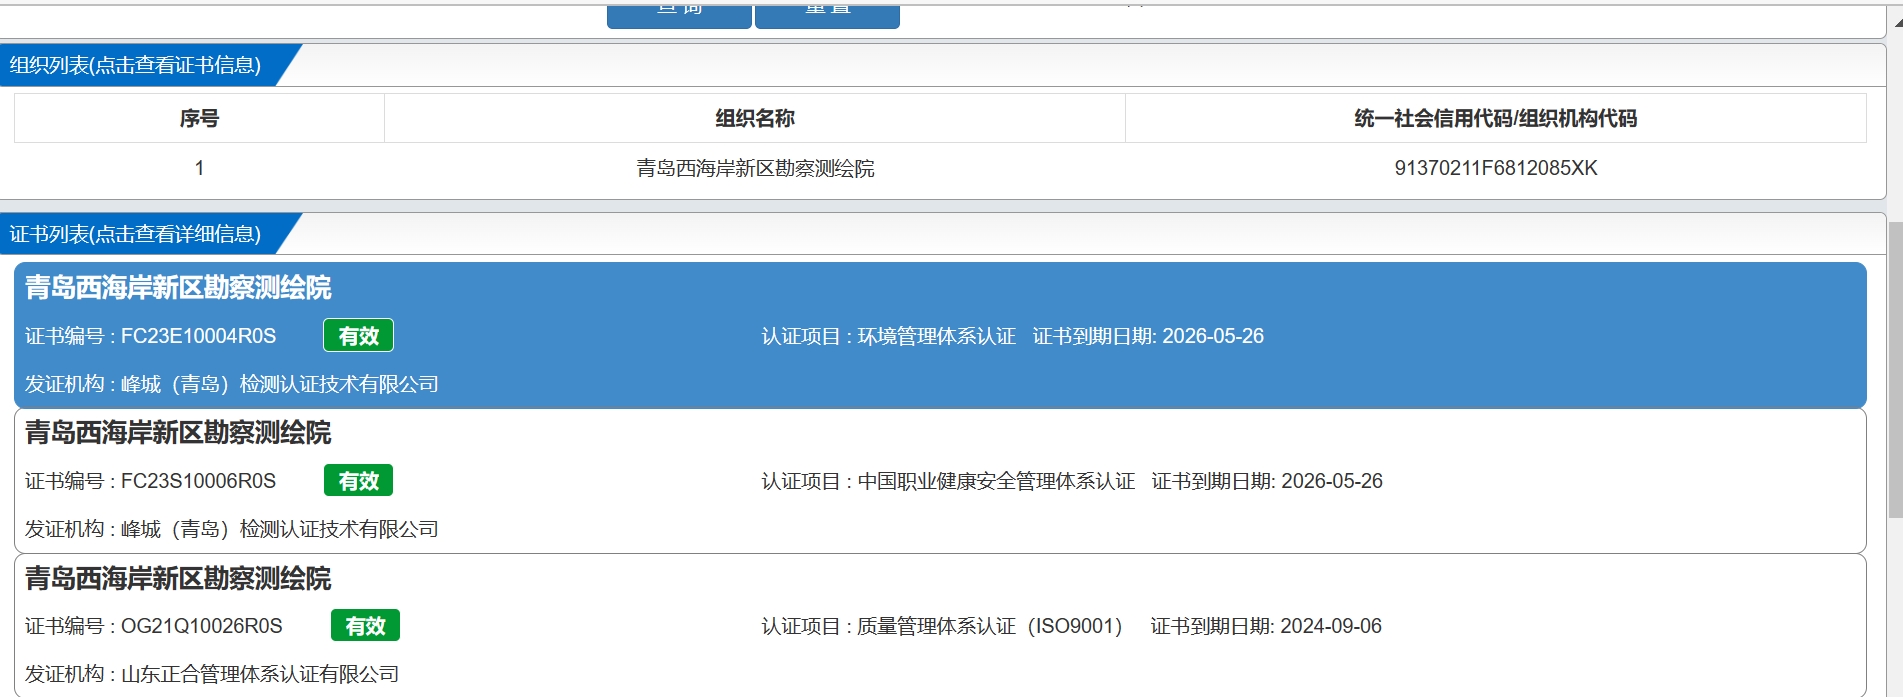Select the credit code 91370211F6812085XK cell

pyautogui.click(x=1496, y=168)
